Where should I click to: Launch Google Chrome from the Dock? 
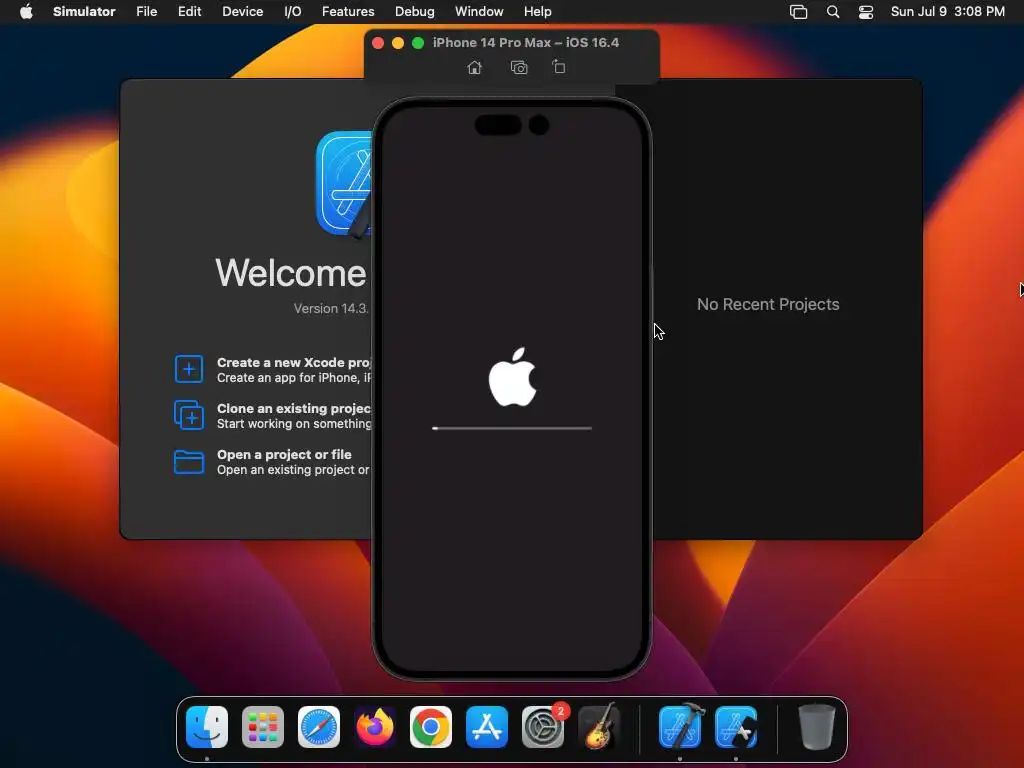coord(430,727)
